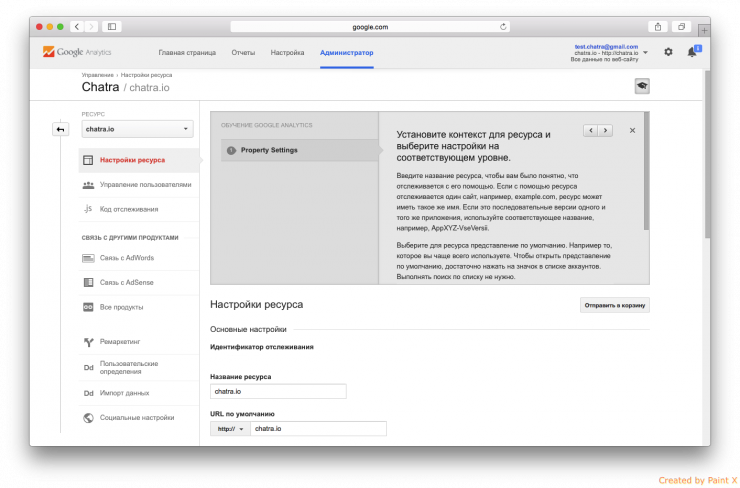Screen dimensions: 740x488
Task: Click the user management people icon
Action: click(88, 185)
